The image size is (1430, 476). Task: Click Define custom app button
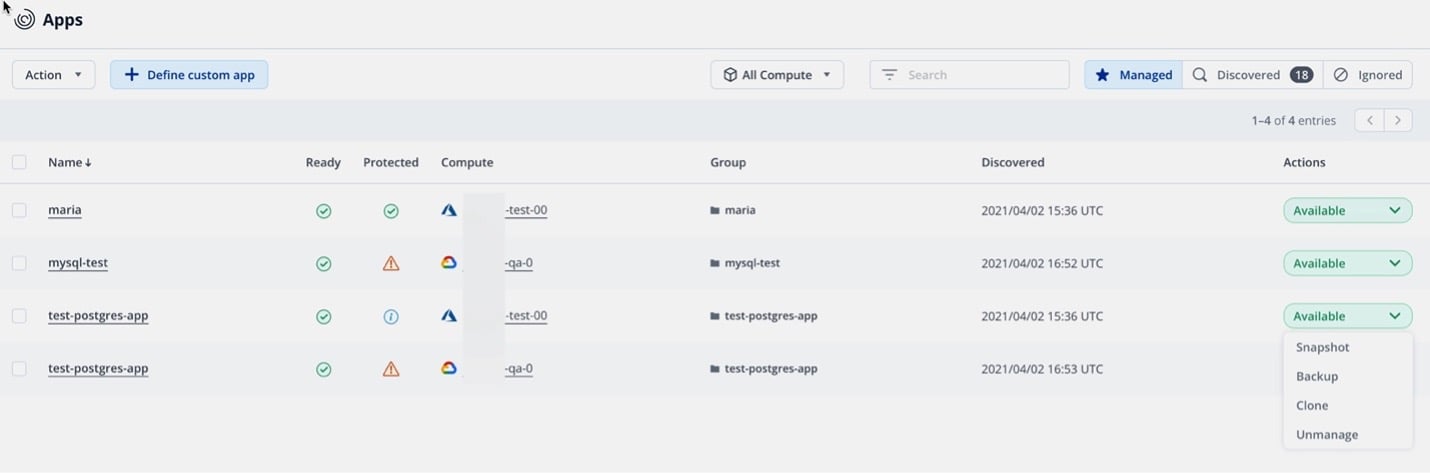[189, 75]
